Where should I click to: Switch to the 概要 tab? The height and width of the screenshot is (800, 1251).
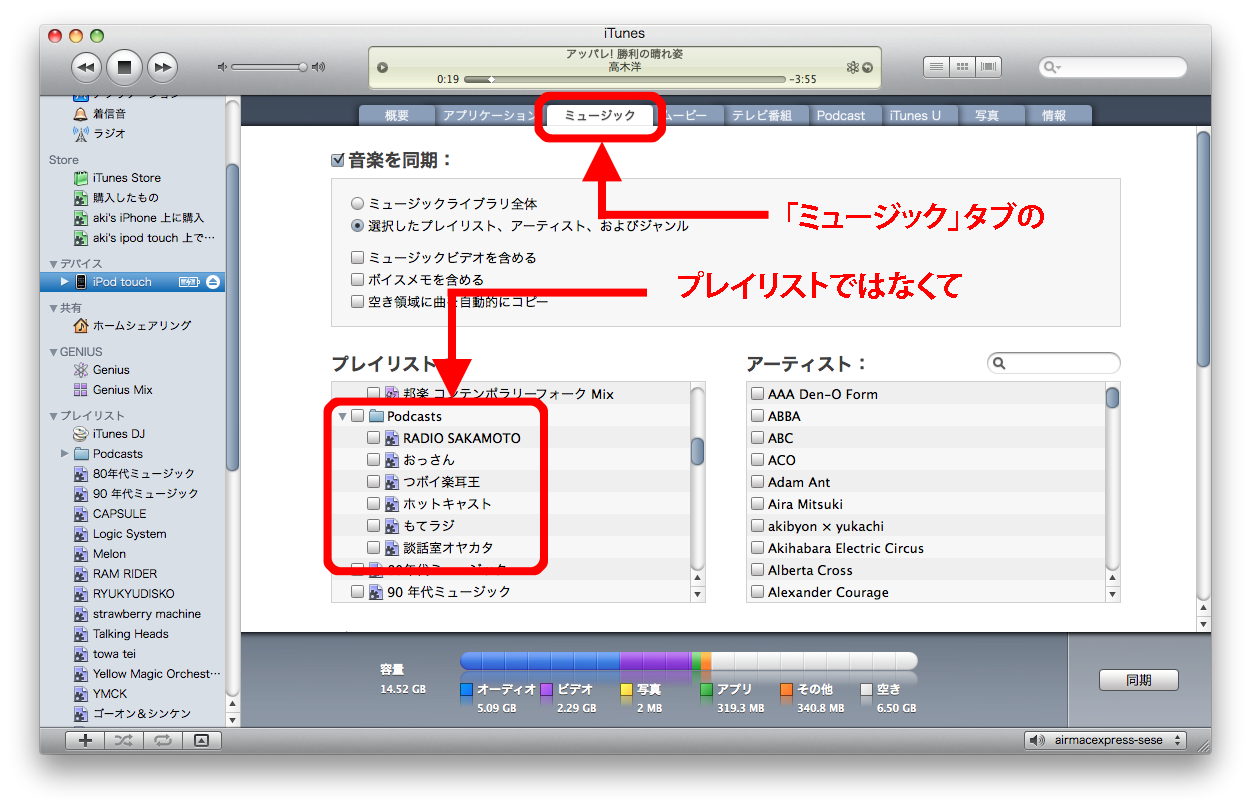pos(397,115)
